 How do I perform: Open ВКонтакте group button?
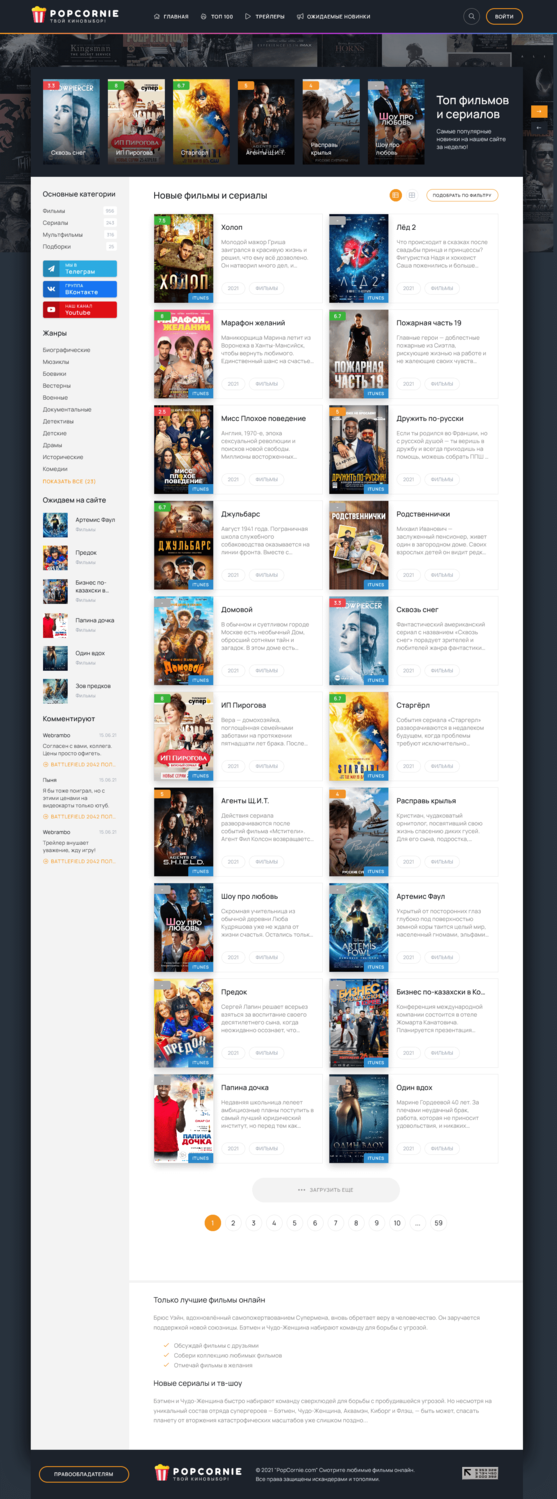click(x=79, y=289)
